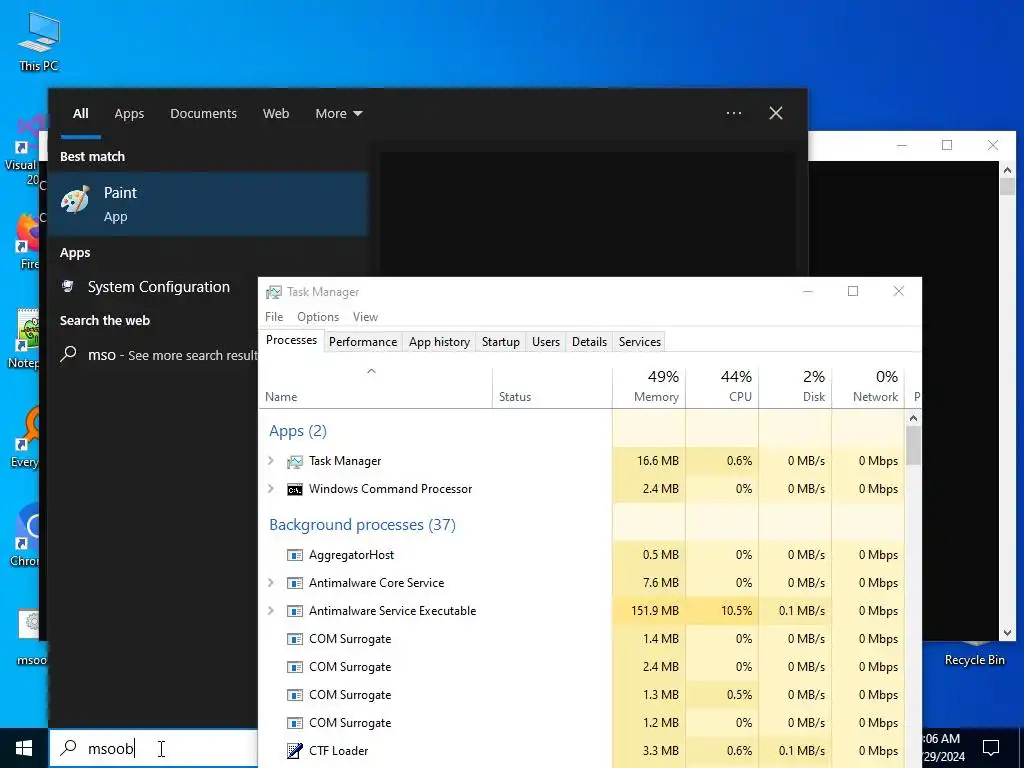The image size is (1024, 768).
Task: Open the msoobe desktop file icon
Action: tap(31, 637)
